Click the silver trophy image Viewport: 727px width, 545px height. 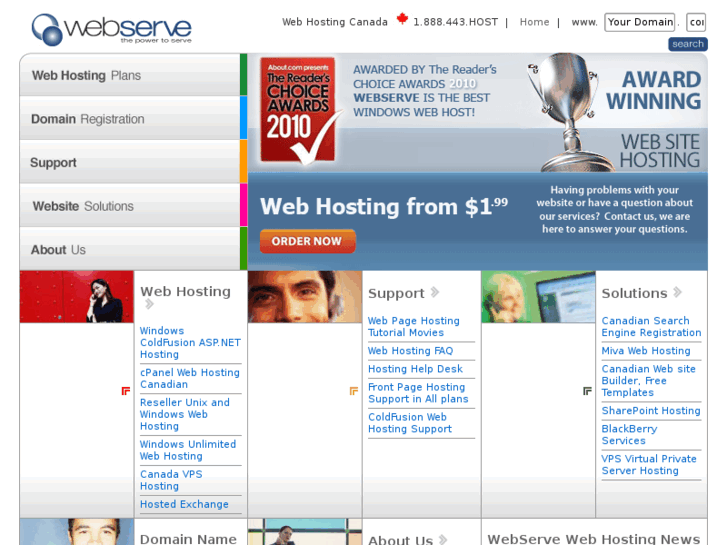(571, 112)
